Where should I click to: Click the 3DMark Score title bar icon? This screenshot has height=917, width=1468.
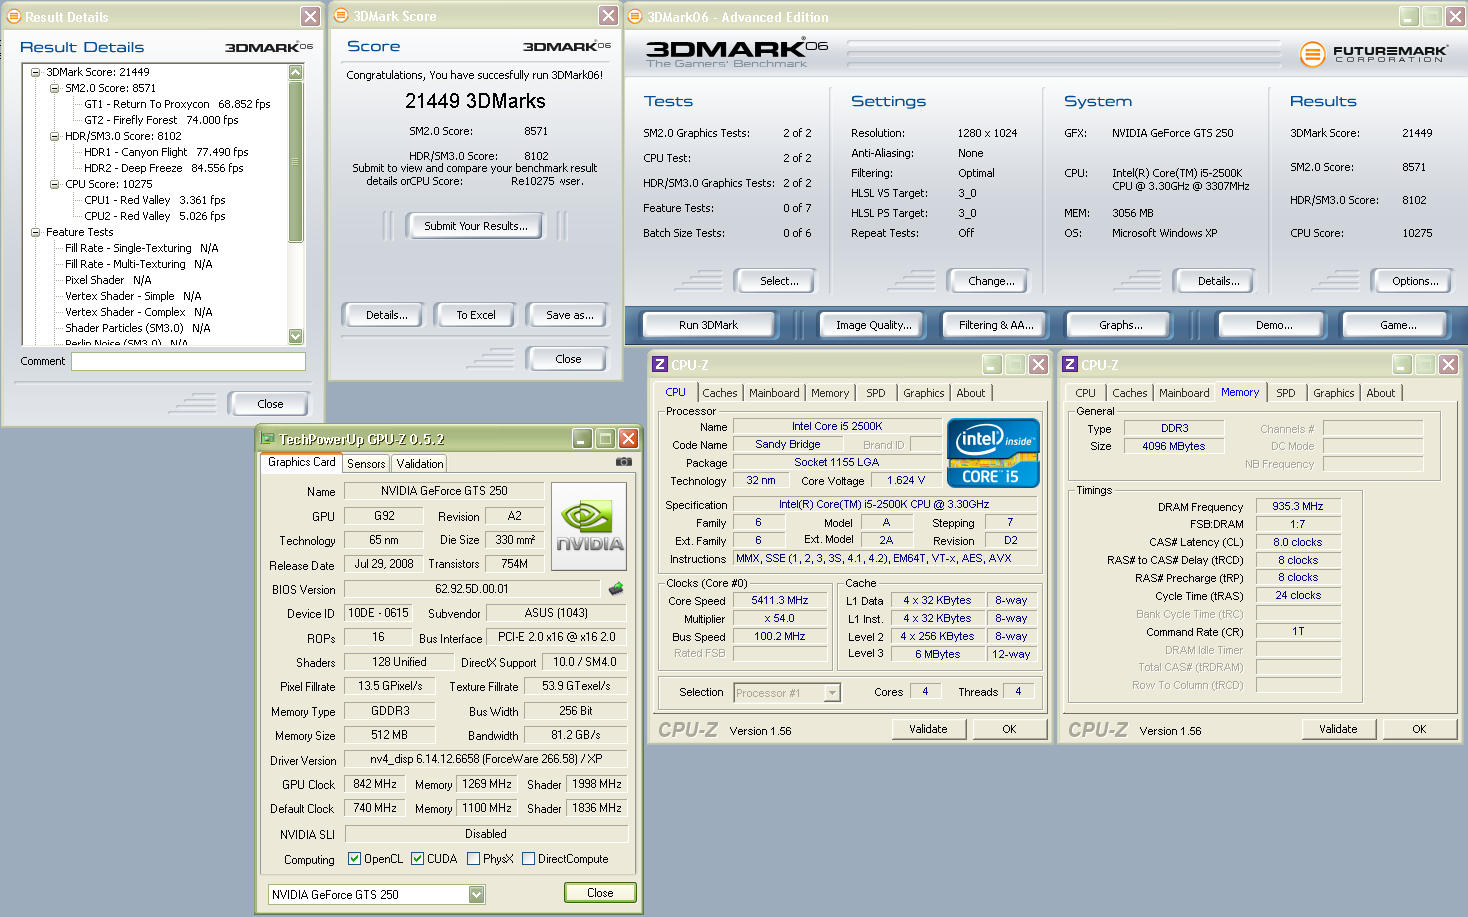pyautogui.click(x=341, y=15)
